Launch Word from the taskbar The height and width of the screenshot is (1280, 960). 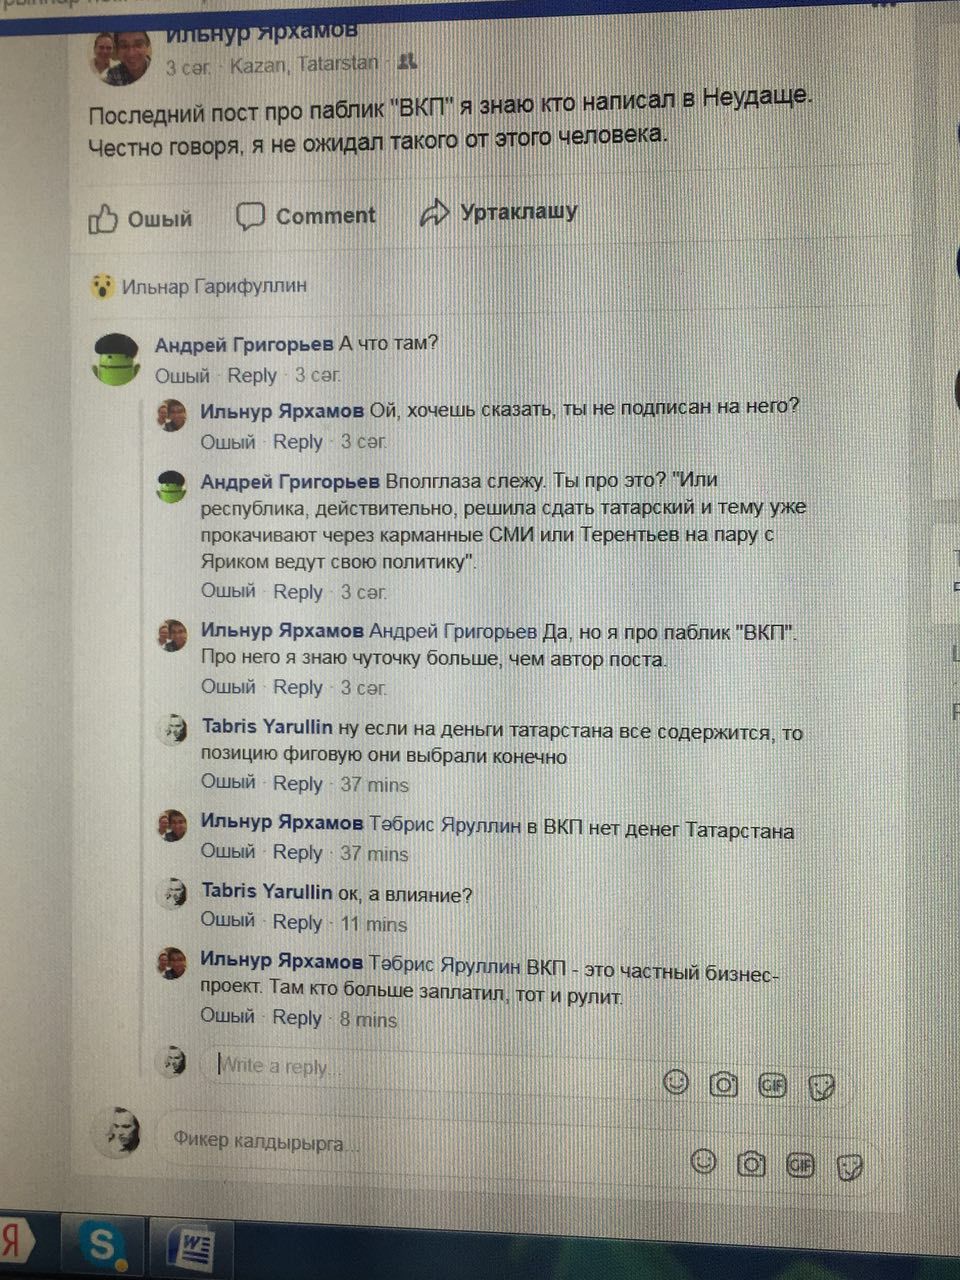(x=190, y=1250)
